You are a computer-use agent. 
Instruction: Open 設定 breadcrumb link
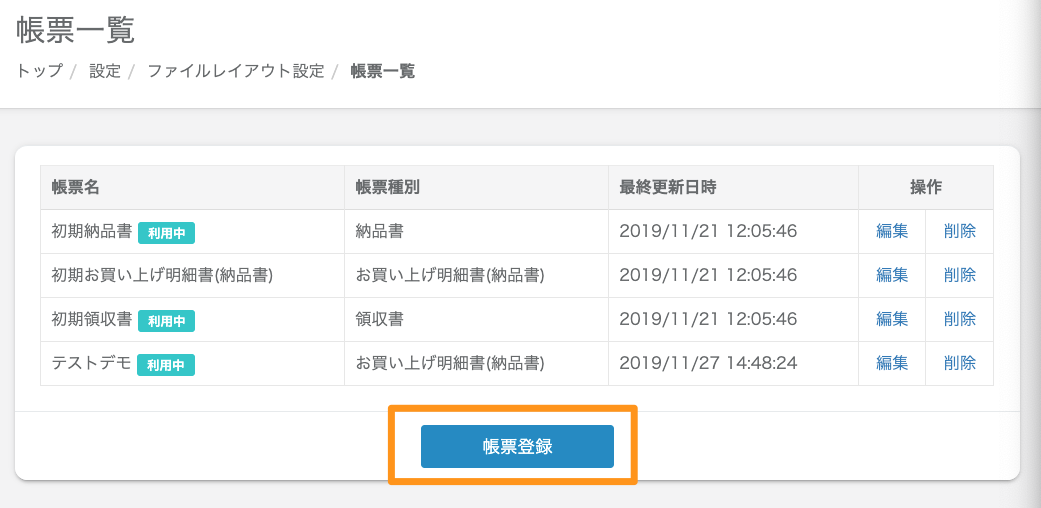104,71
